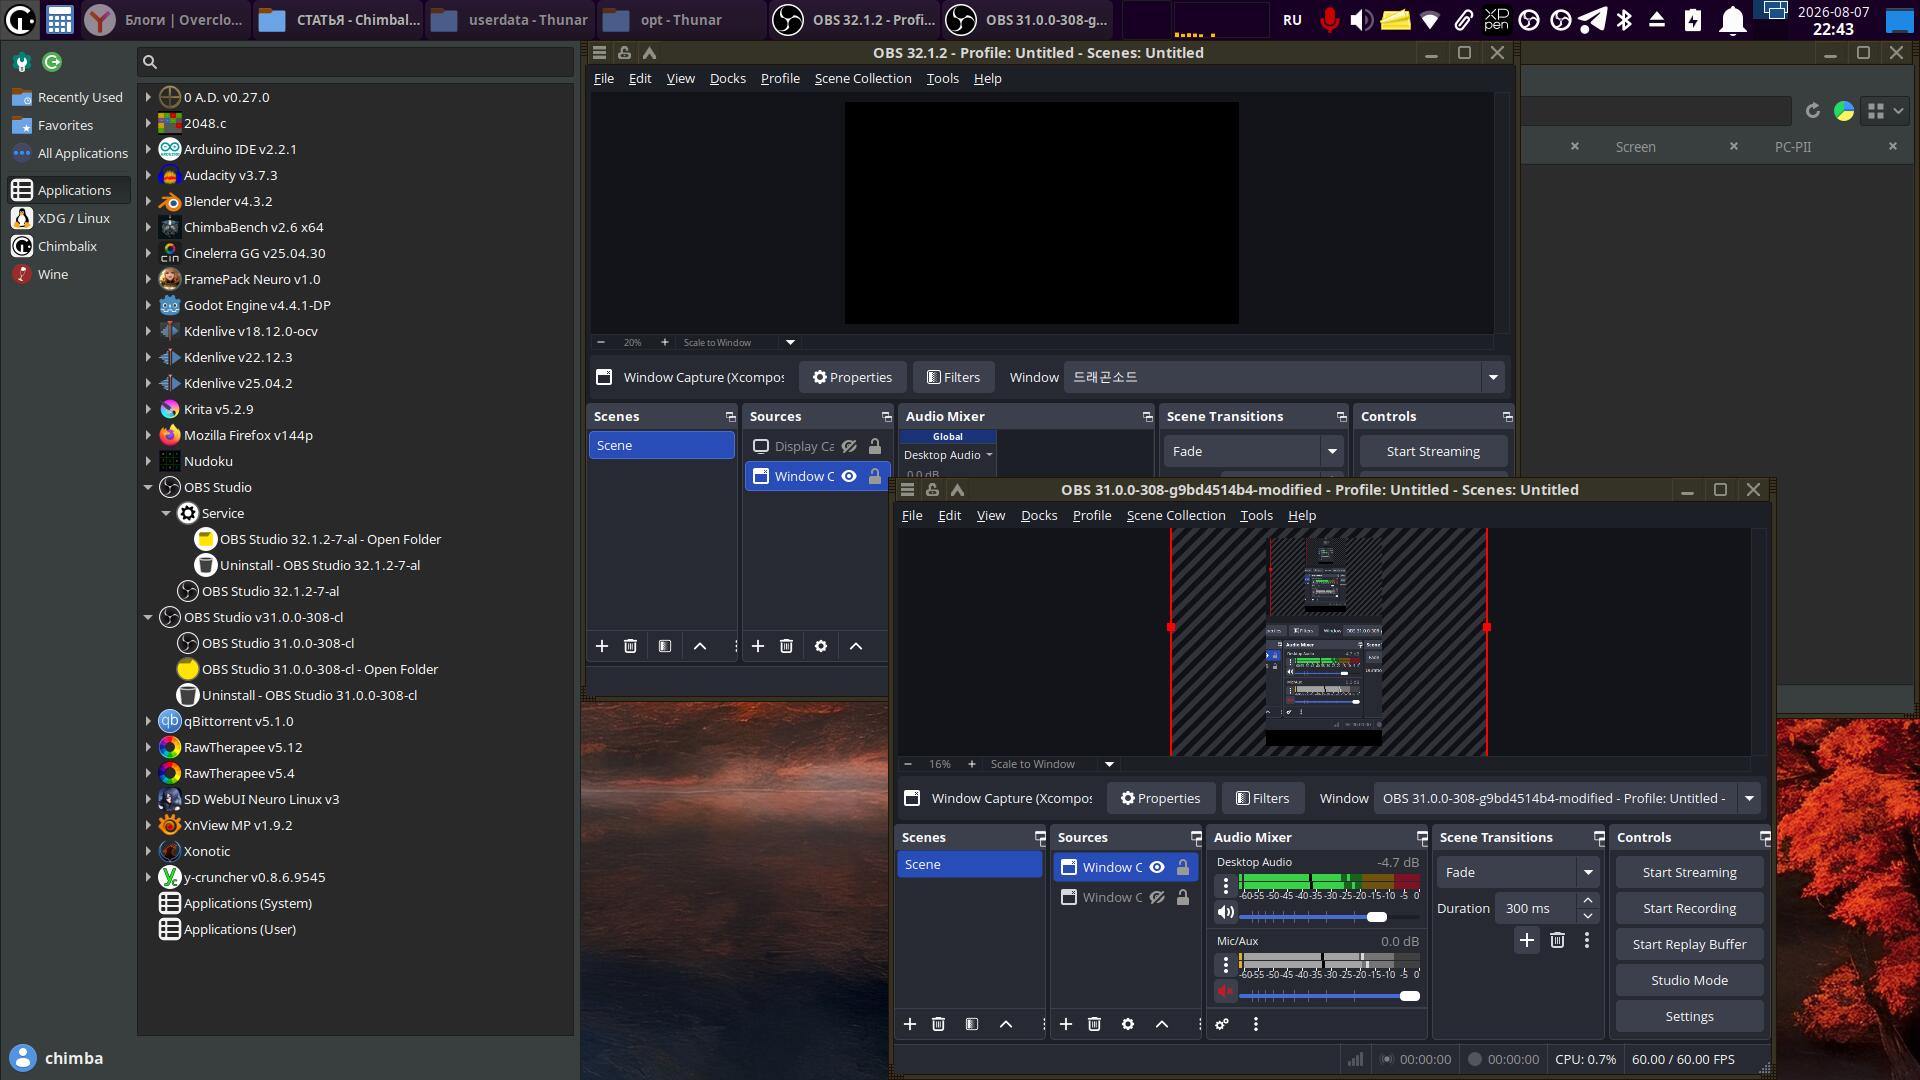Viewport: 1920px width, 1080px height.
Task: Unmute Mic/Aux with the red speaker icon
Action: (x=1226, y=992)
